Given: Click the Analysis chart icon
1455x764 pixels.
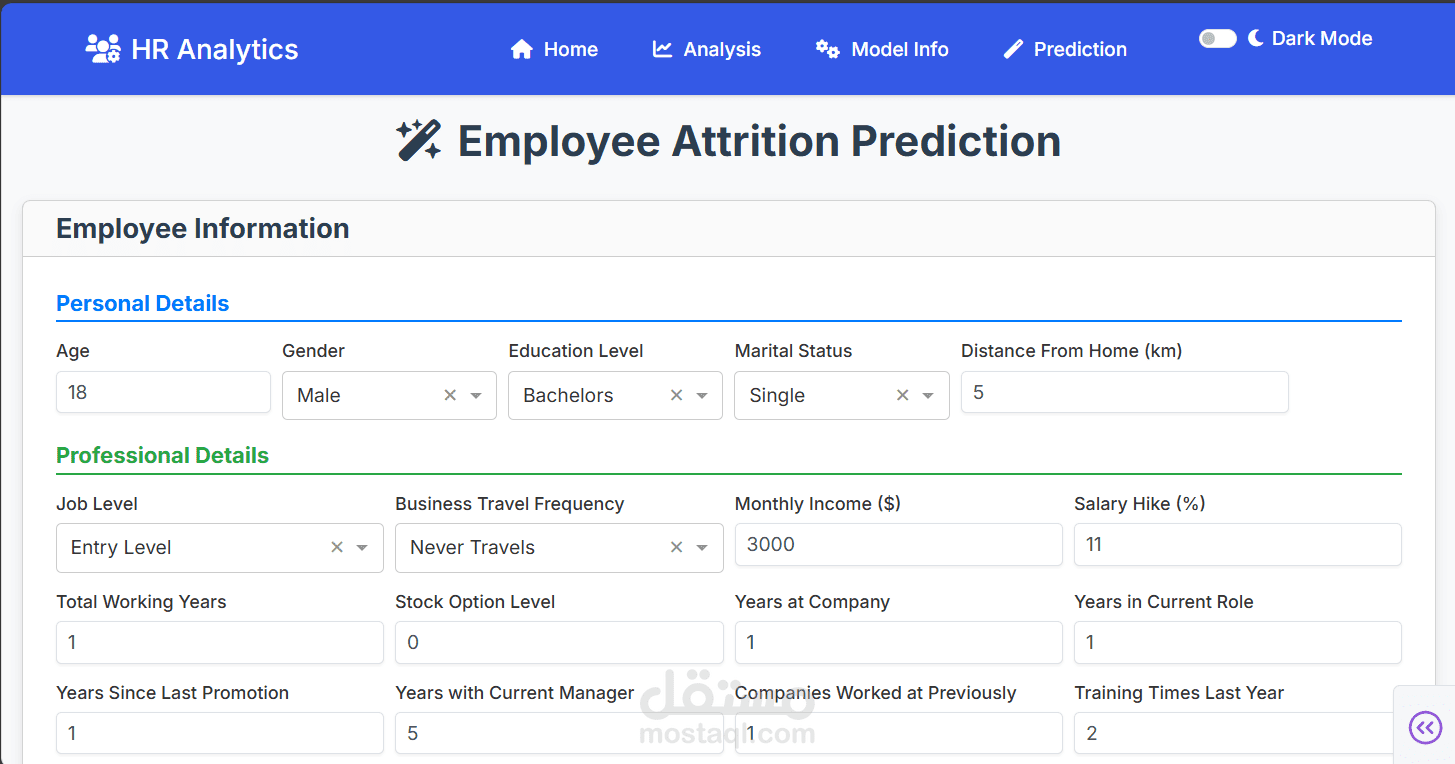Looking at the screenshot, I should pyautogui.click(x=662, y=49).
